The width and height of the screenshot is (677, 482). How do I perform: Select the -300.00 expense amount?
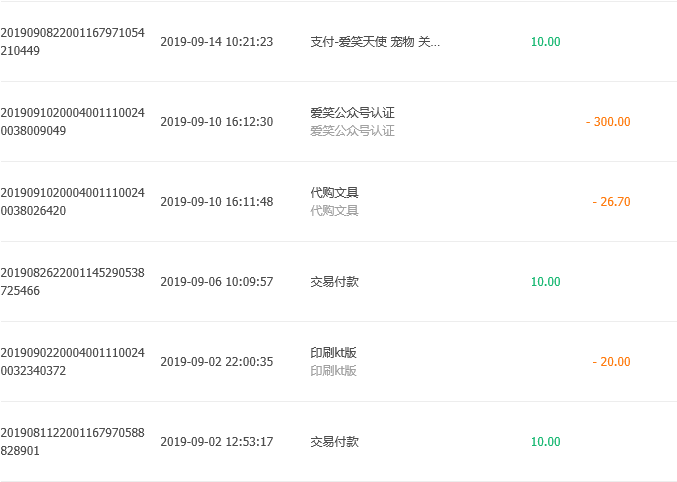(x=608, y=121)
